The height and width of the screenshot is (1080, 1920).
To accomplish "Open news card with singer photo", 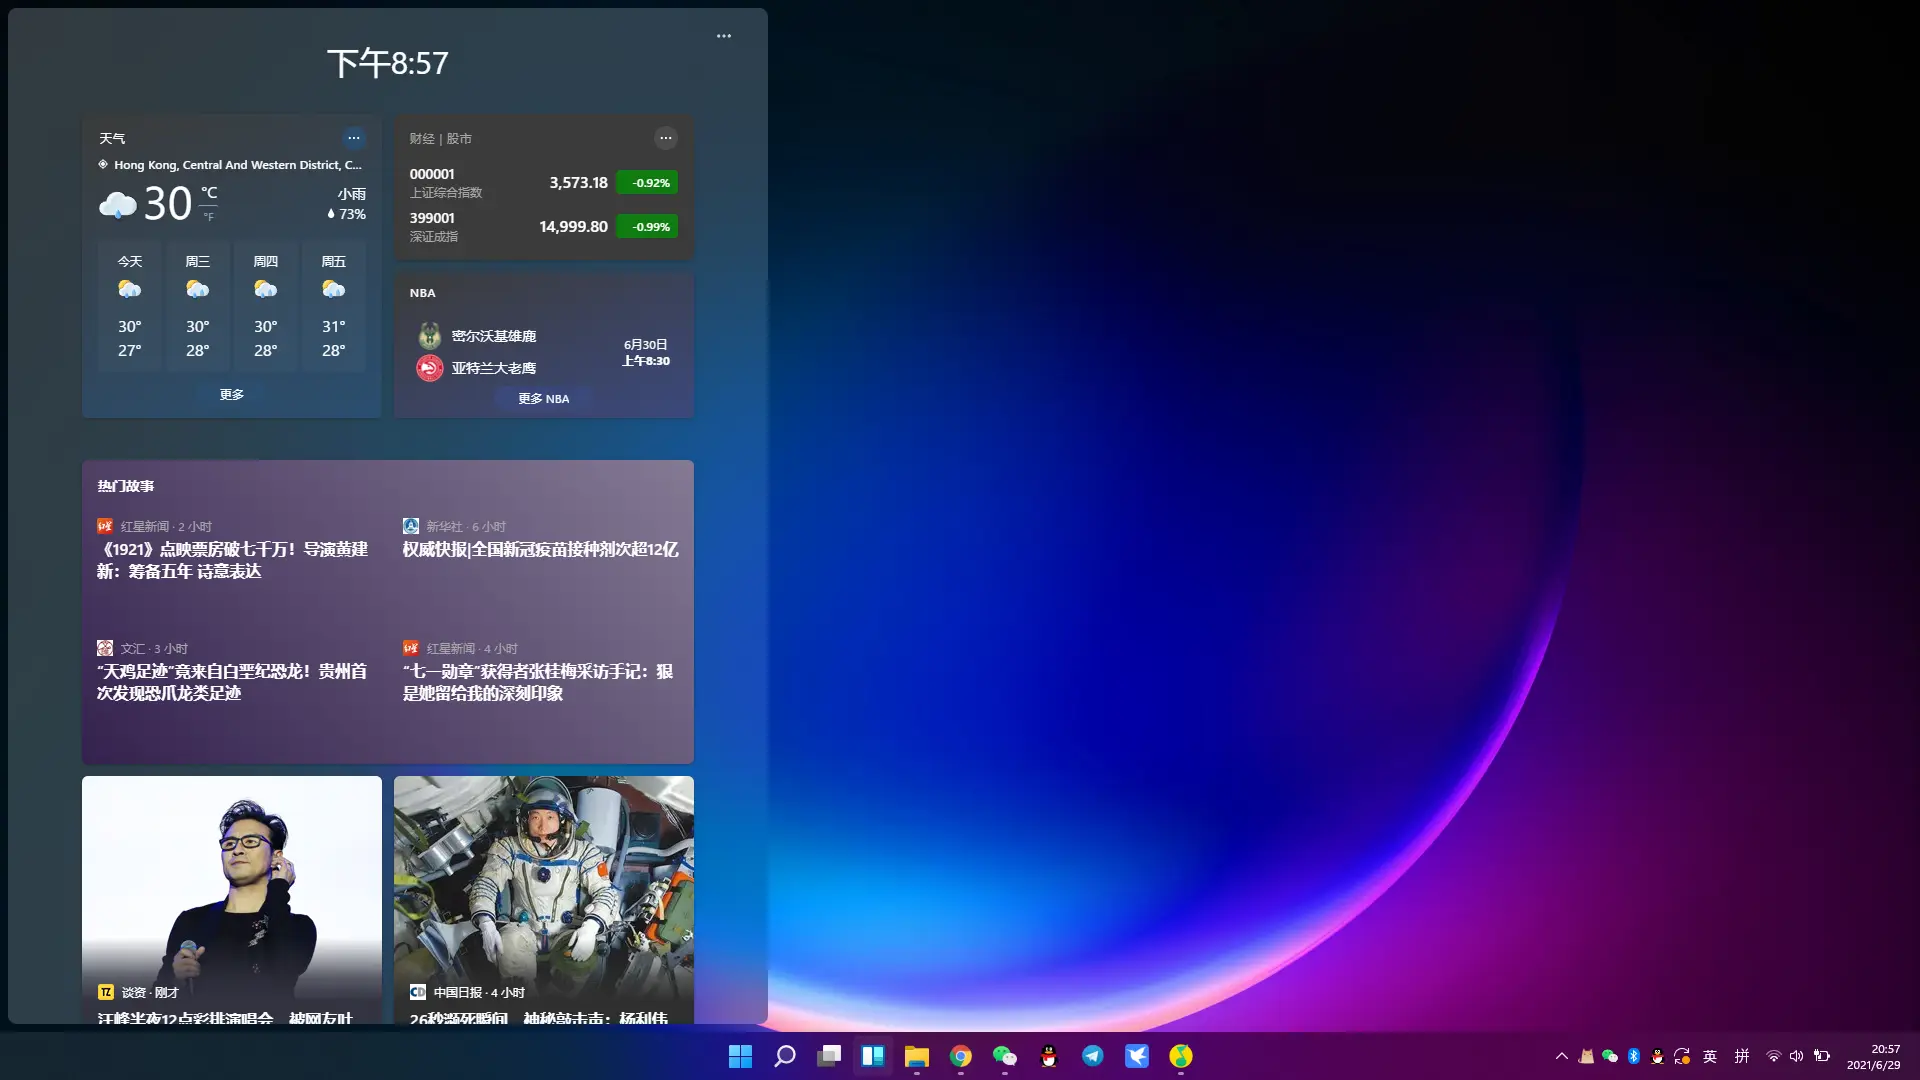I will point(232,900).
